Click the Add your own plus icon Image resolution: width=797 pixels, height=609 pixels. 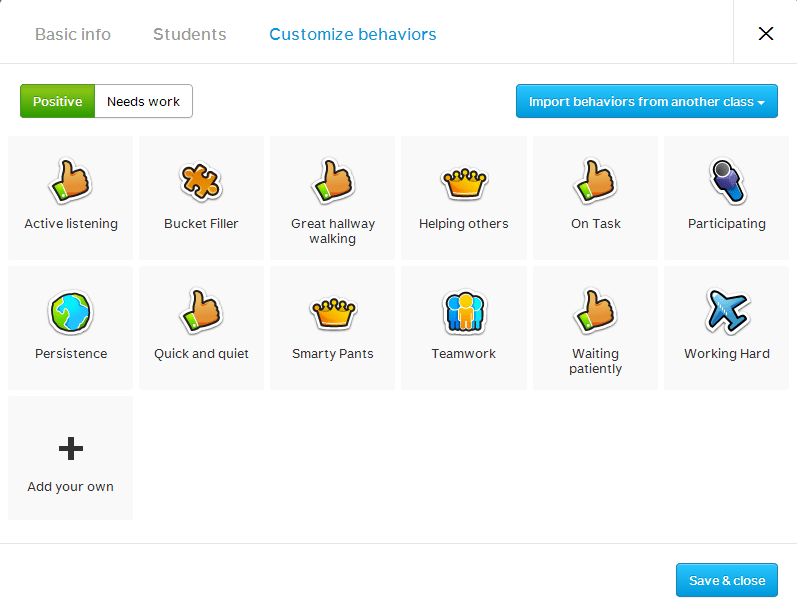[70, 449]
